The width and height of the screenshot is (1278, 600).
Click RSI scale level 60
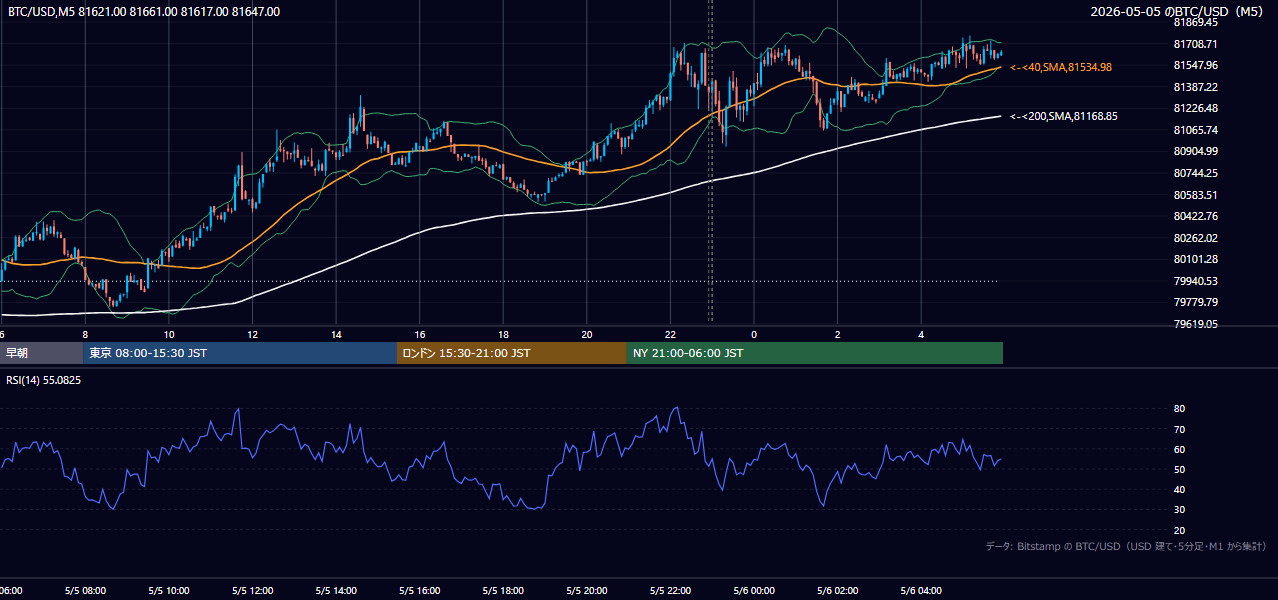[1179, 449]
